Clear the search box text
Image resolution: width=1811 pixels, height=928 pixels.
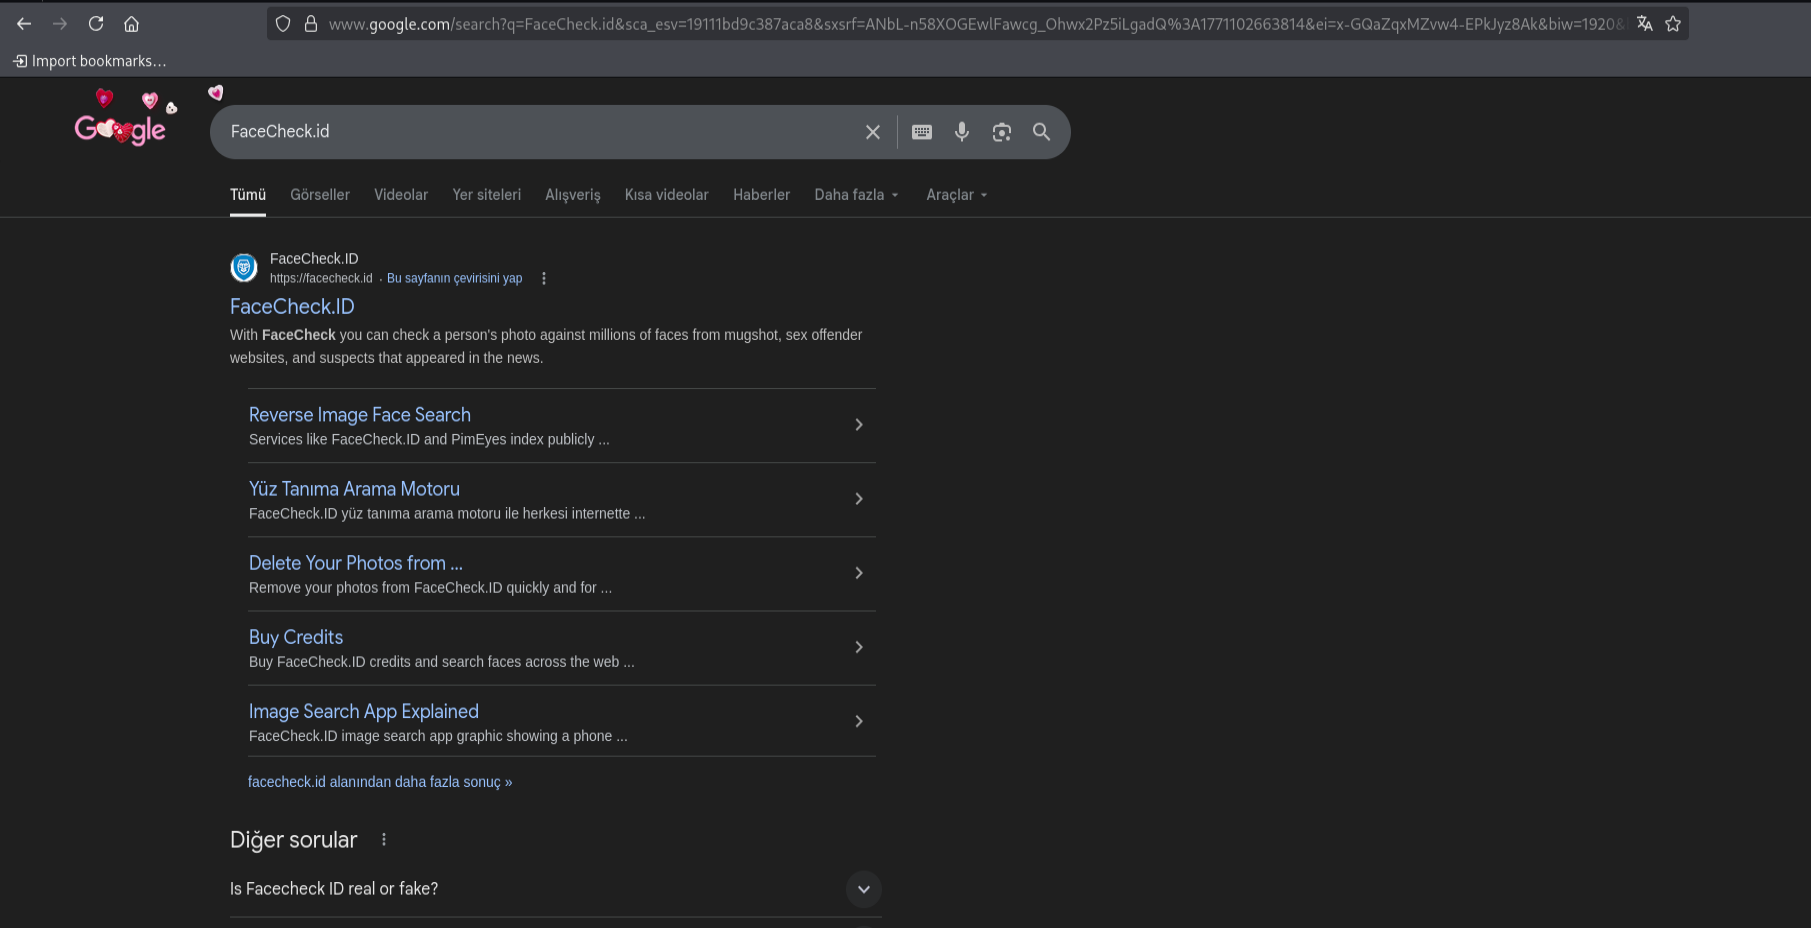[873, 132]
